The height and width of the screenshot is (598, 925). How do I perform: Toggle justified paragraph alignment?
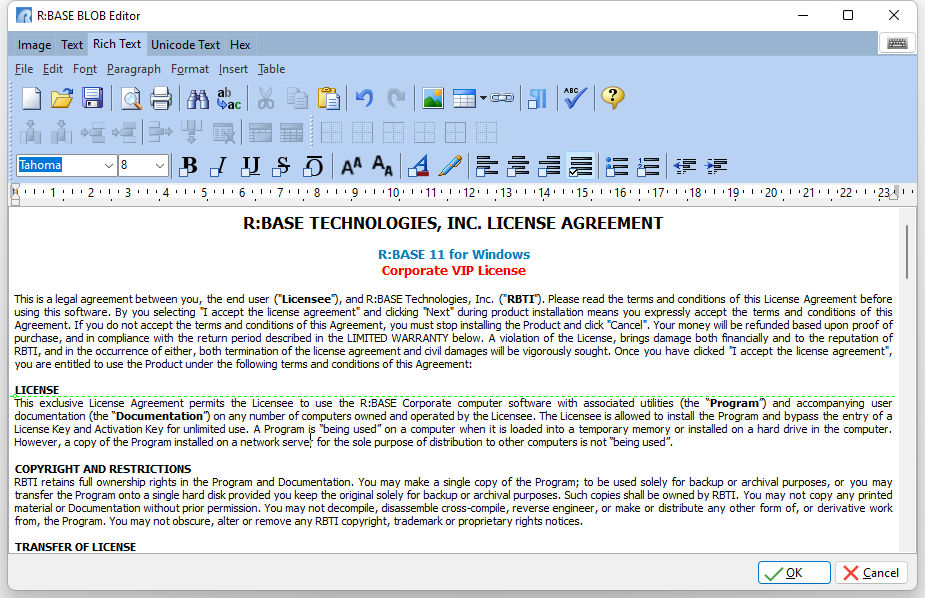[580, 166]
